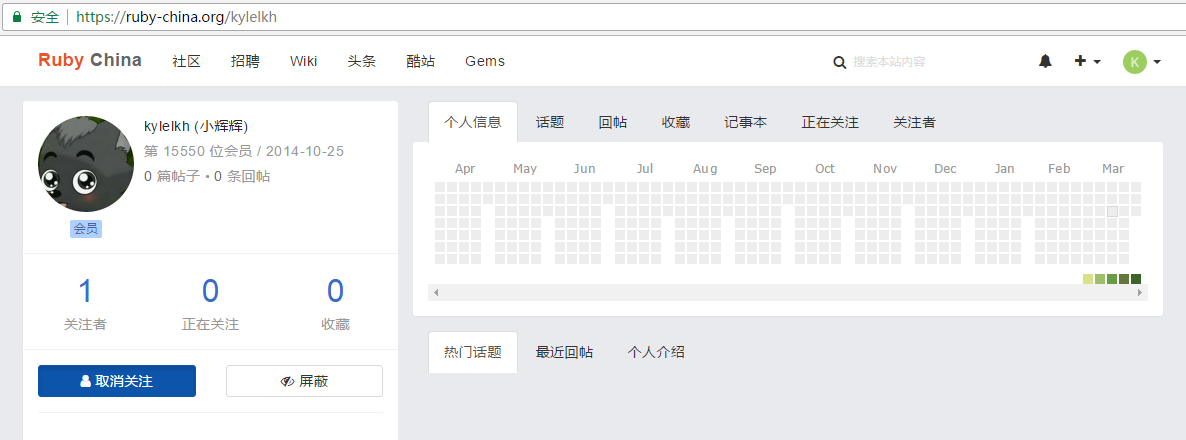
Task: Click the search magnifier icon
Action: pos(840,62)
